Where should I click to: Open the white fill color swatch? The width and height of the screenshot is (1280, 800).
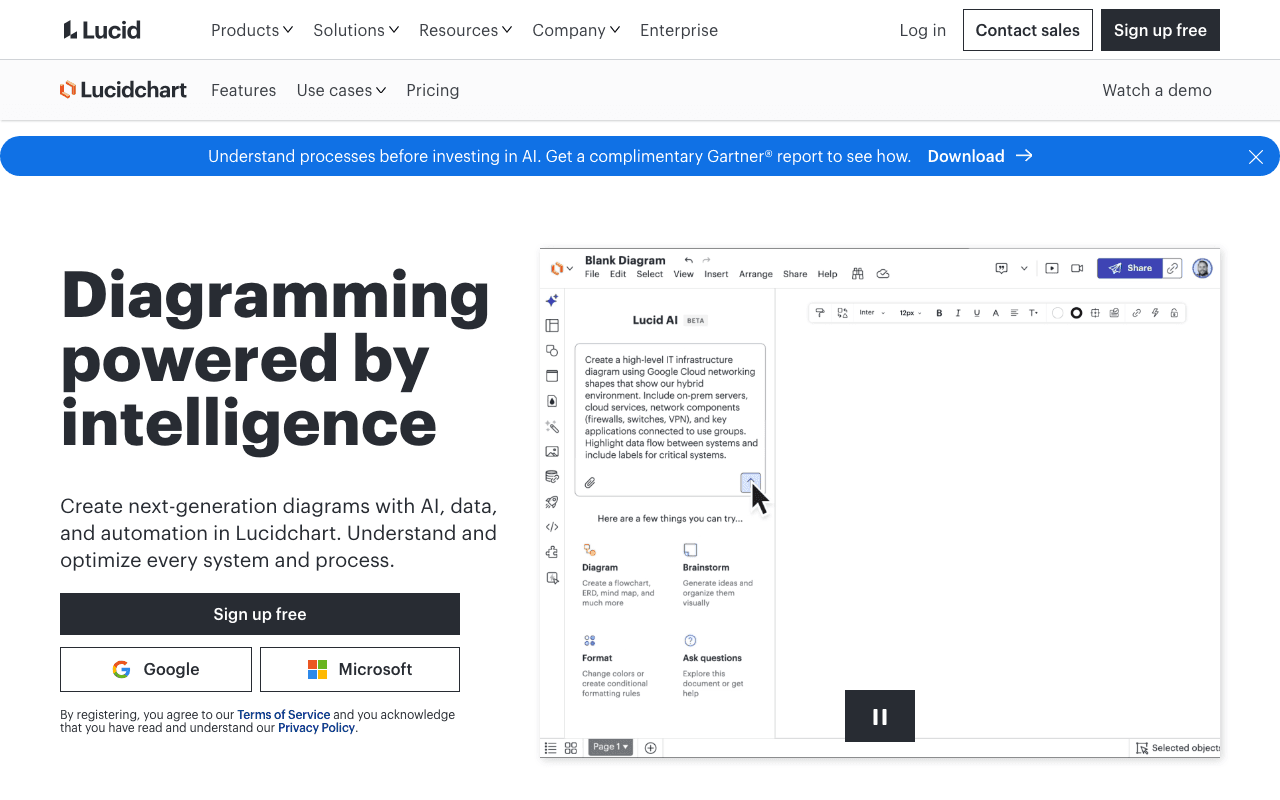(x=1057, y=313)
